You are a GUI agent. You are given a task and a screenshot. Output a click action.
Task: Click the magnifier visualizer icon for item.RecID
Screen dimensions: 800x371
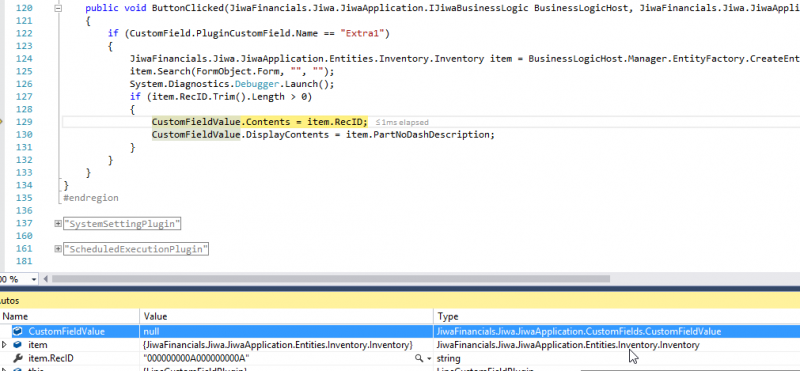click(x=419, y=359)
